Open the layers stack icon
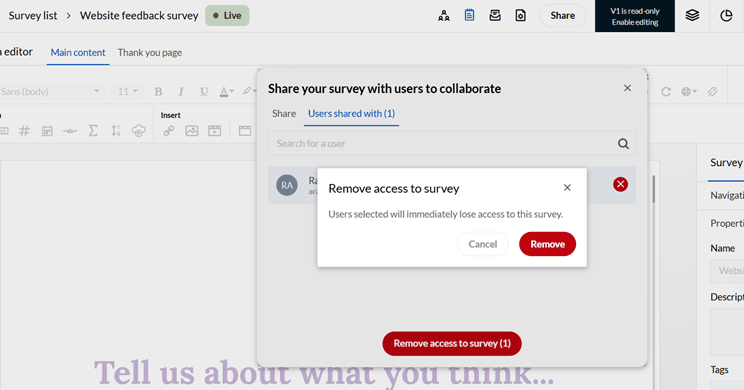 692,16
